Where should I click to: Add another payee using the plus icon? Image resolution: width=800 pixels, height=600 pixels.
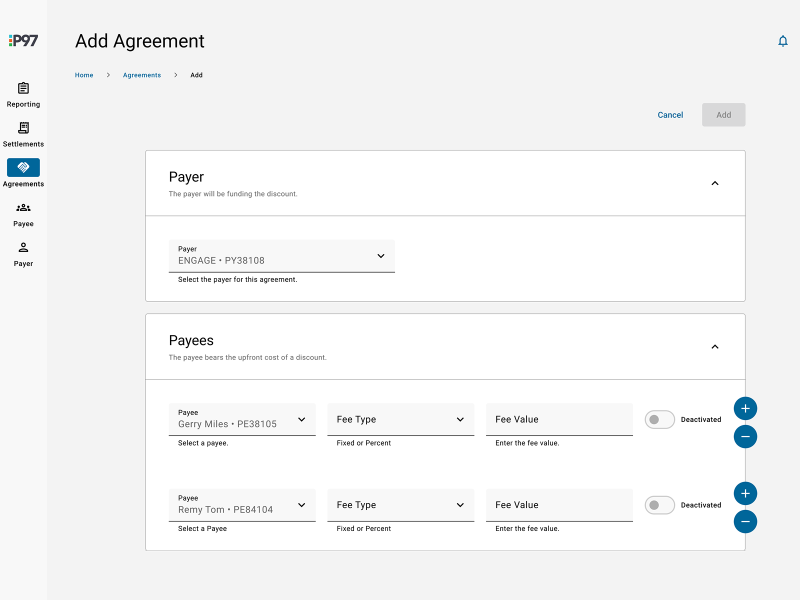pos(745,408)
